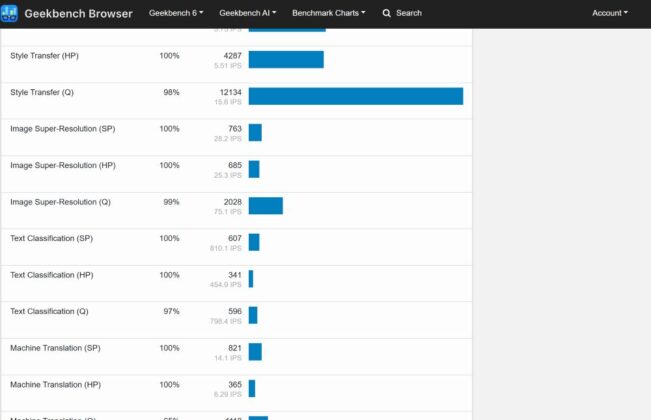Click Image Super-Resolution (Q) label
The width and height of the screenshot is (651, 420).
(x=60, y=202)
